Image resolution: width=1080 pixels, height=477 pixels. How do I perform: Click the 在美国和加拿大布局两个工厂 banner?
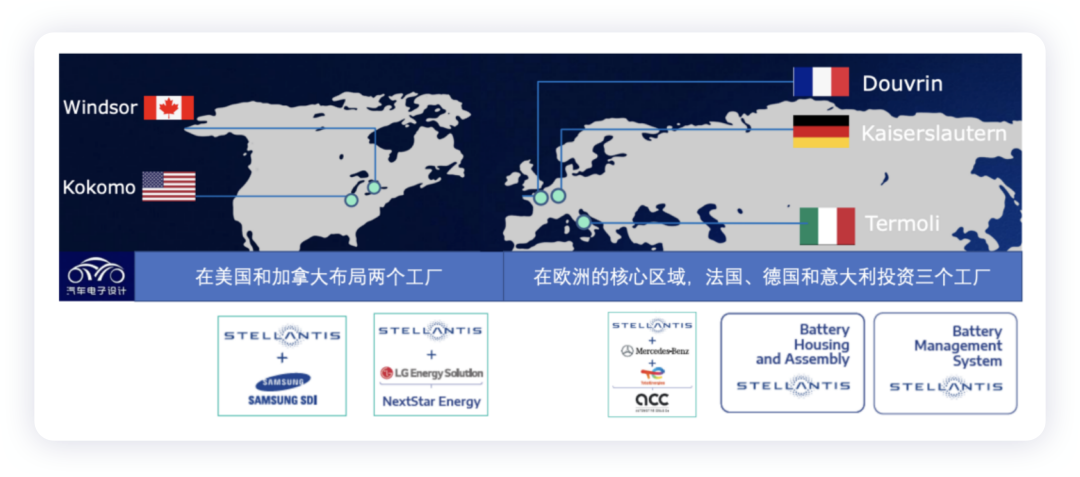(x=319, y=277)
